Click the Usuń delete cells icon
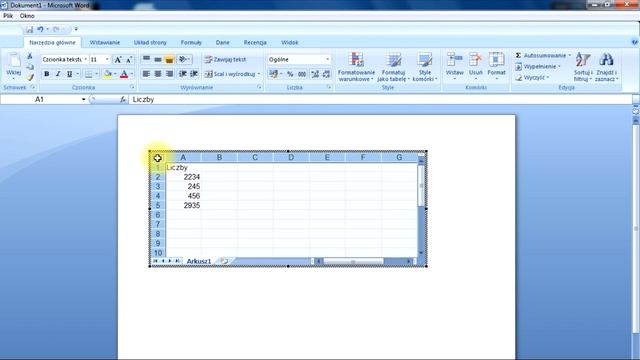Screen dimensions: 640x360 point(475,60)
